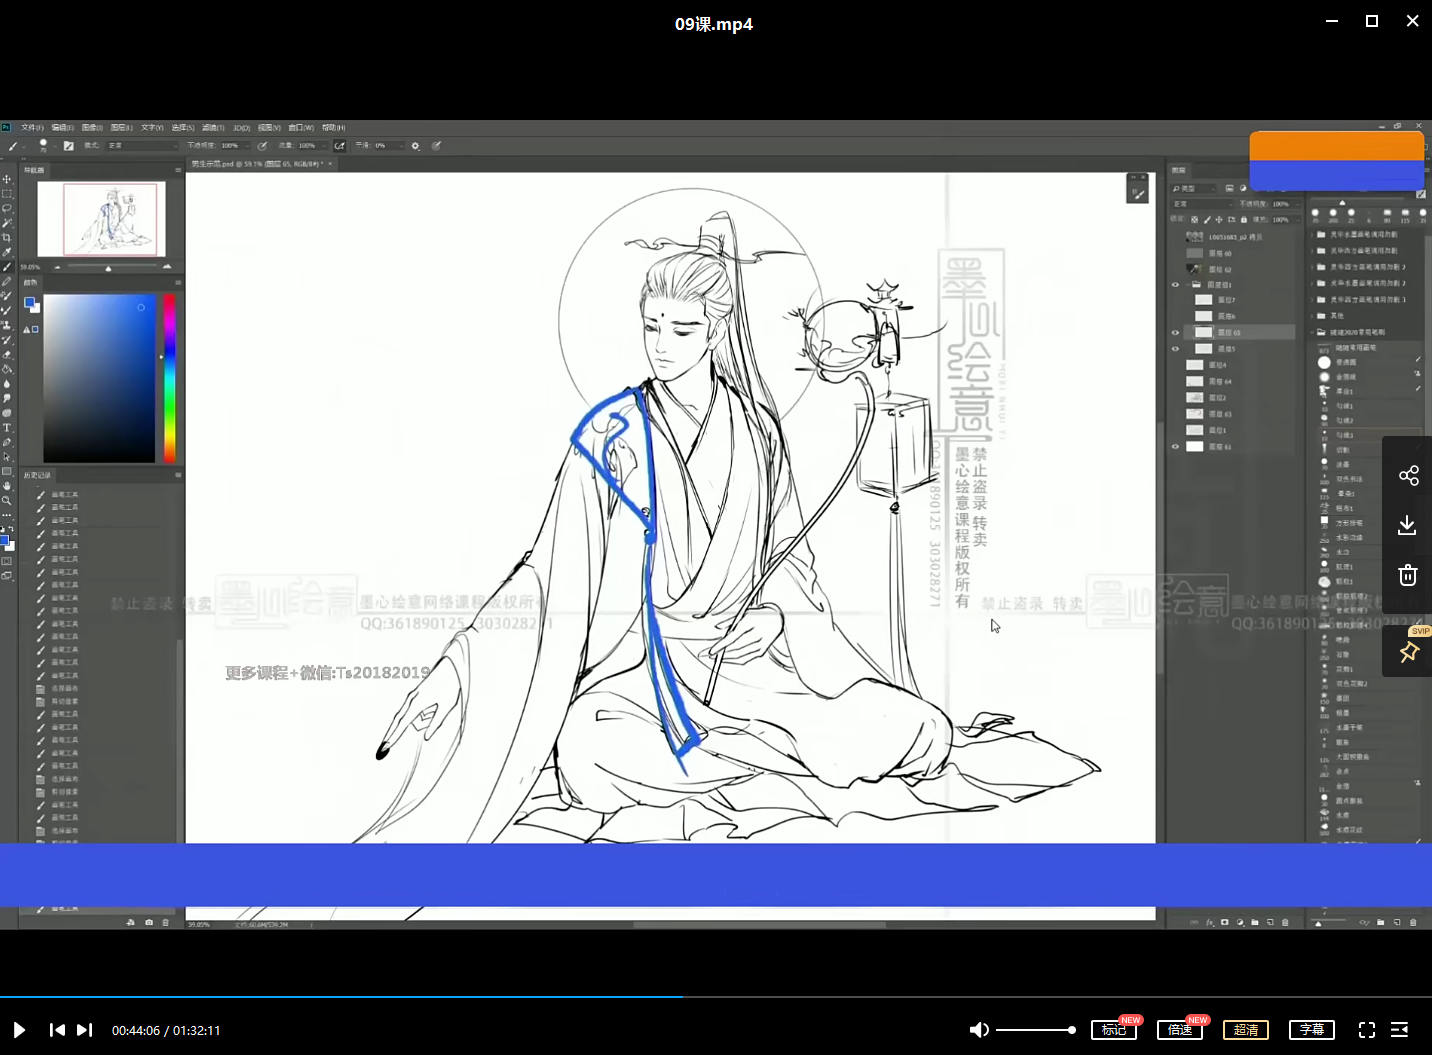This screenshot has width=1432, height=1055.
Task: Enter fullscreen mode
Action: point(1366,1030)
